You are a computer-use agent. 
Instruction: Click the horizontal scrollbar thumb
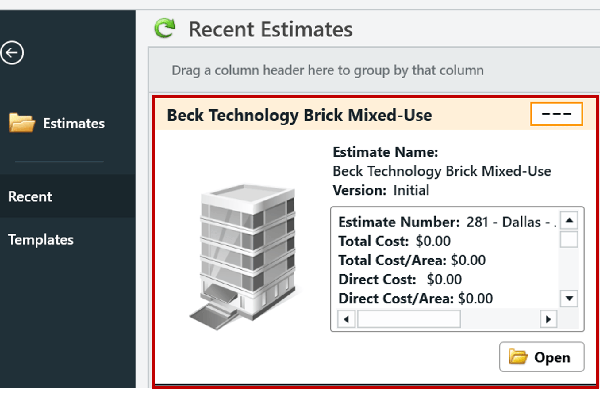point(409,319)
